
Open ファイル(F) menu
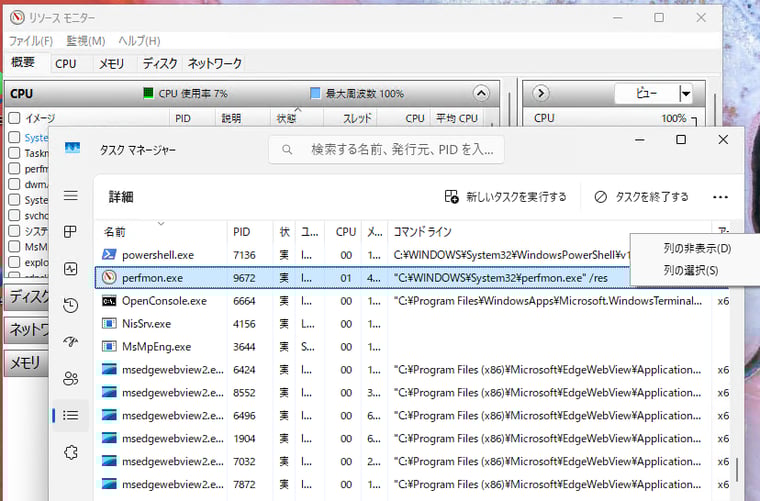(31, 41)
